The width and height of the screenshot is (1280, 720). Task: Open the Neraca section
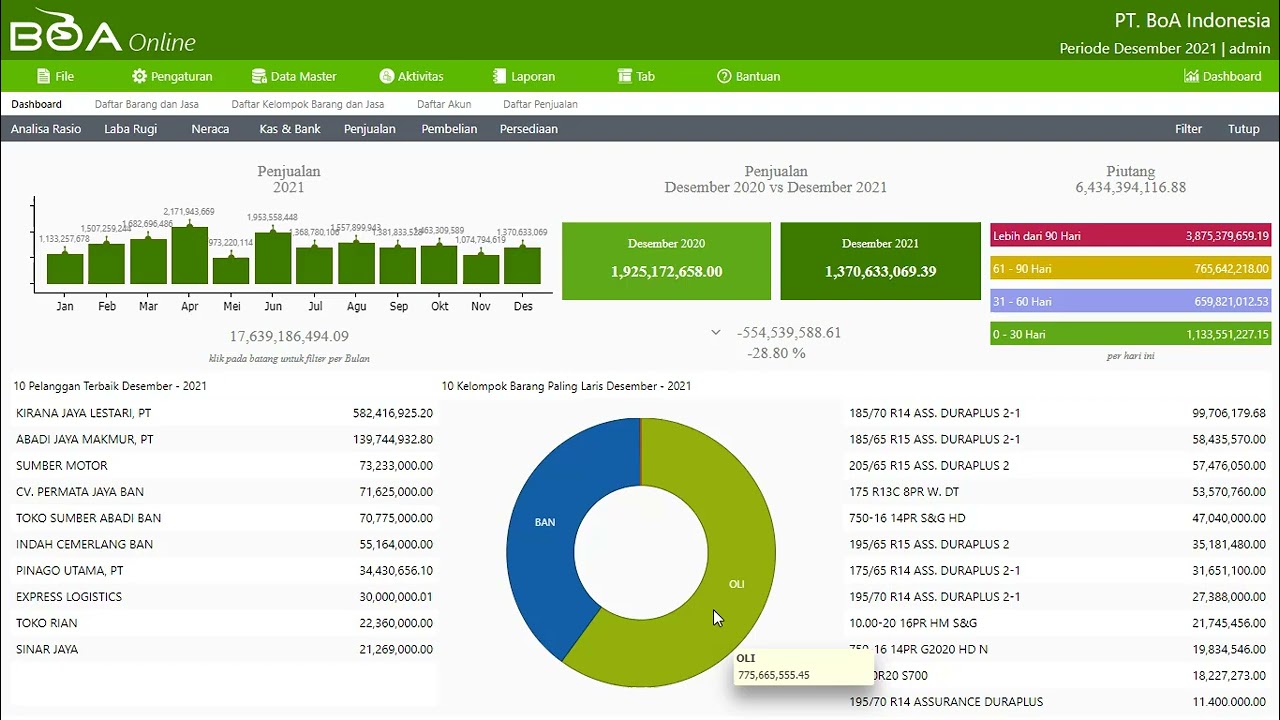[x=210, y=129]
